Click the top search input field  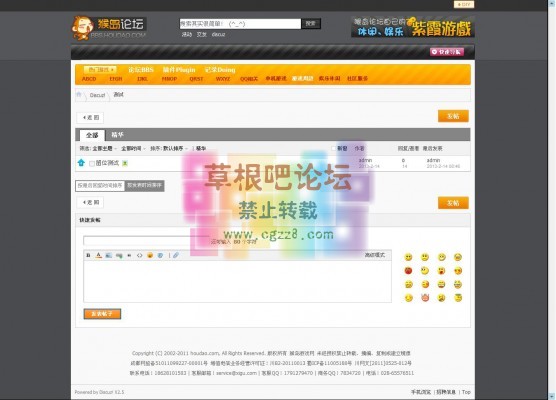240,24
